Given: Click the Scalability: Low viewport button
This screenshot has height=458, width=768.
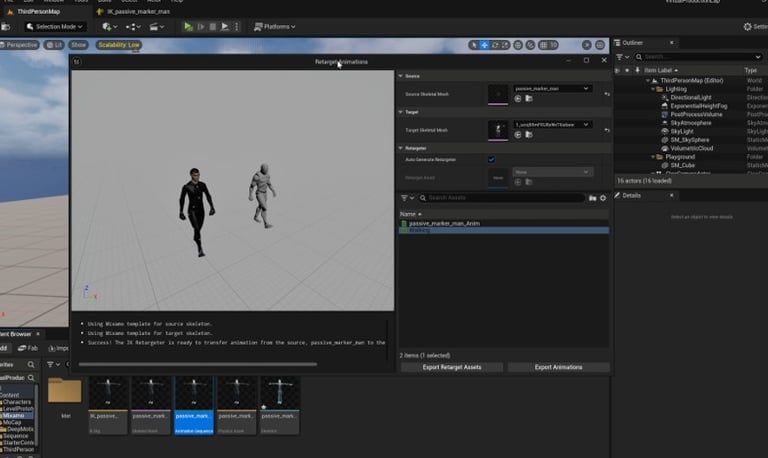Looking at the screenshot, I should [x=119, y=45].
